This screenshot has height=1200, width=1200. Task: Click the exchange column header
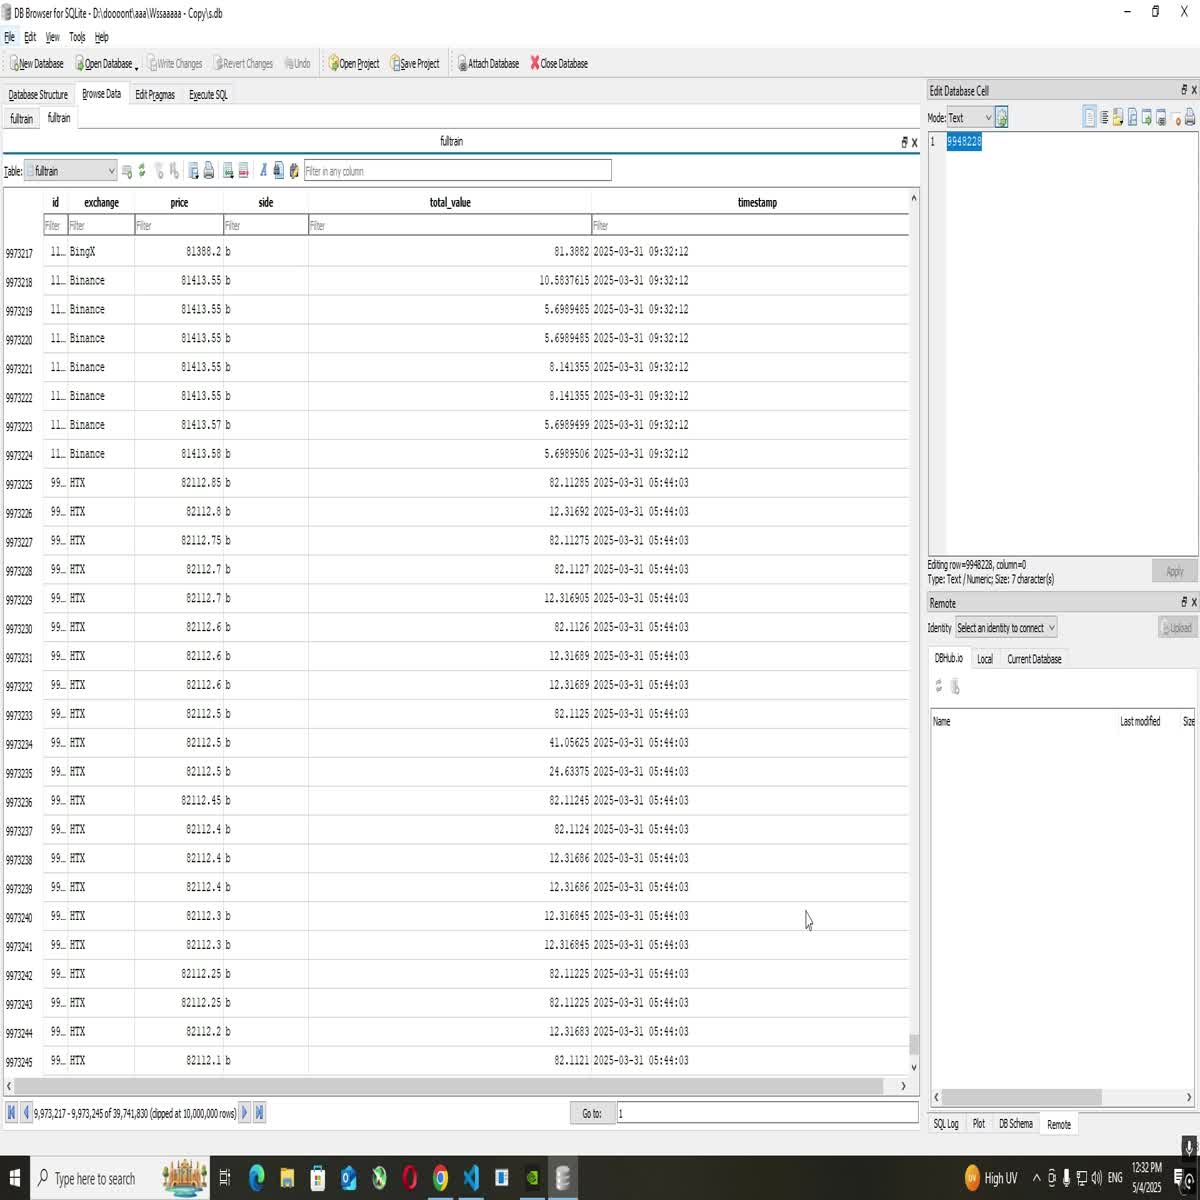101,202
